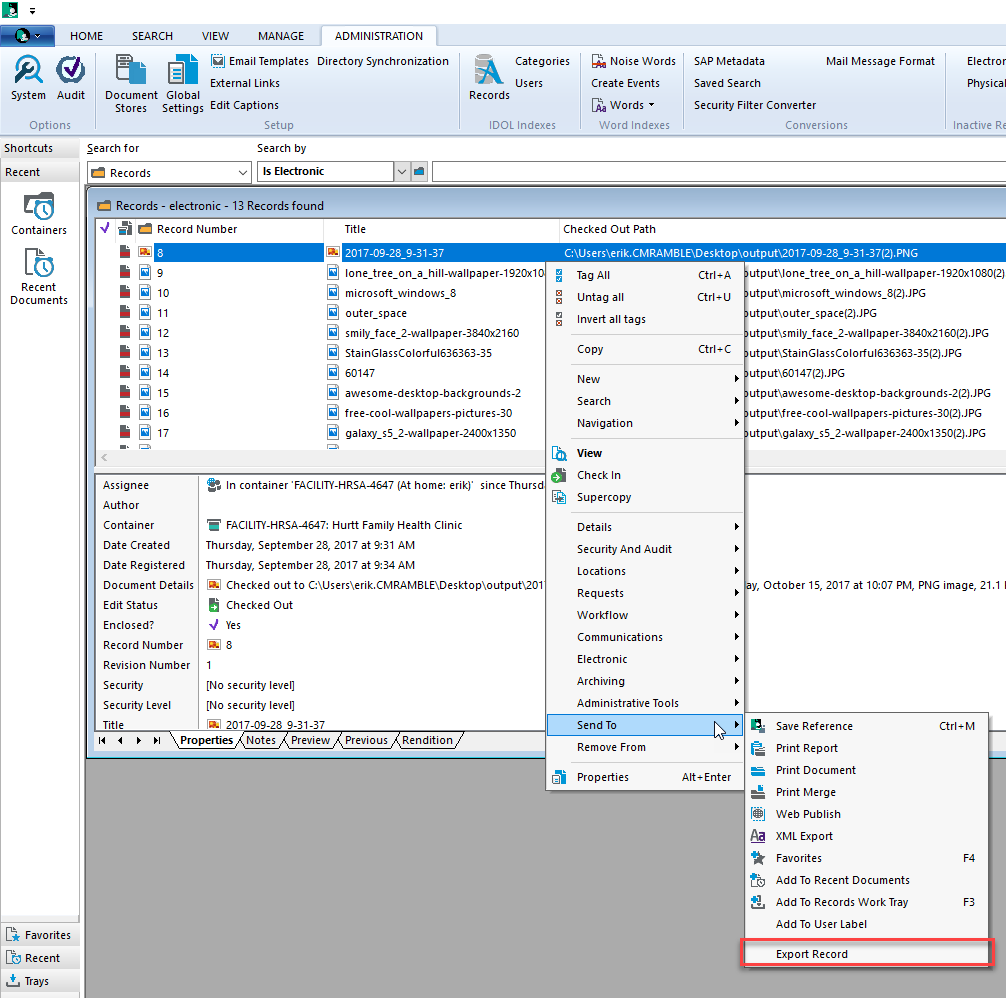
Task: Click Add To User Label
Action: click(x=866, y=924)
